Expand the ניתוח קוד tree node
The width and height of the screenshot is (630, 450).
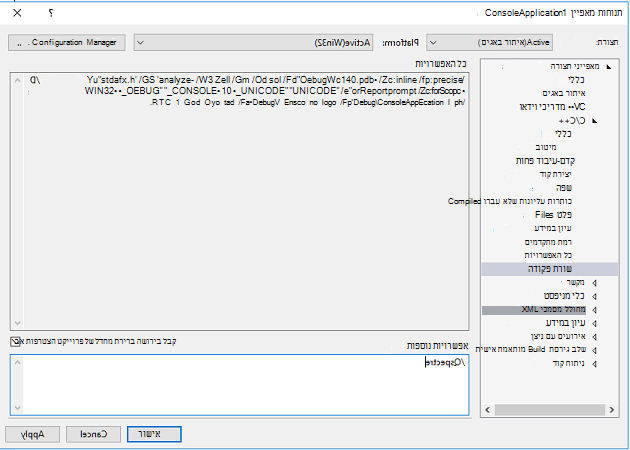(x=594, y=364)
